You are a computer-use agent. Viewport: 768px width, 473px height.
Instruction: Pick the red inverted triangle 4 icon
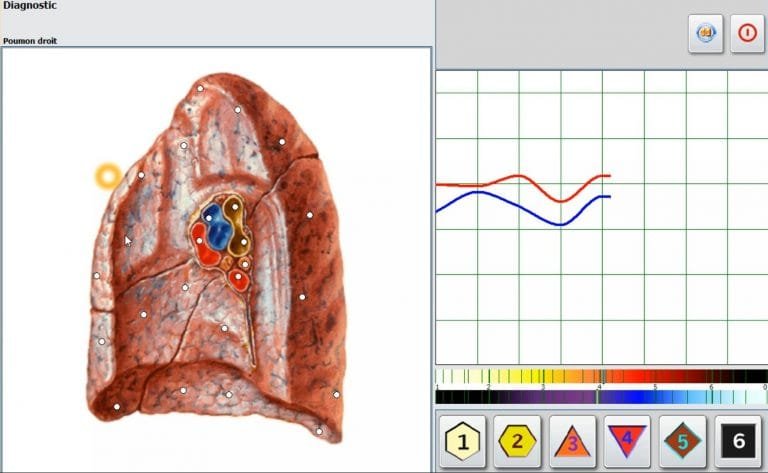(x=627, y=440)
